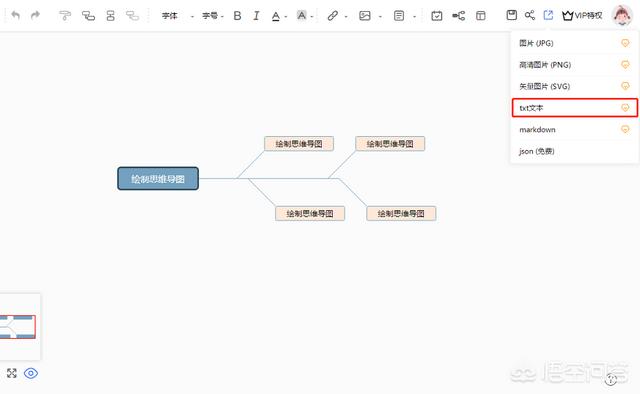This screenshot has height=394, width=640.
Task: Select the upper-left child topic node
Action: (x=299, y=144)
